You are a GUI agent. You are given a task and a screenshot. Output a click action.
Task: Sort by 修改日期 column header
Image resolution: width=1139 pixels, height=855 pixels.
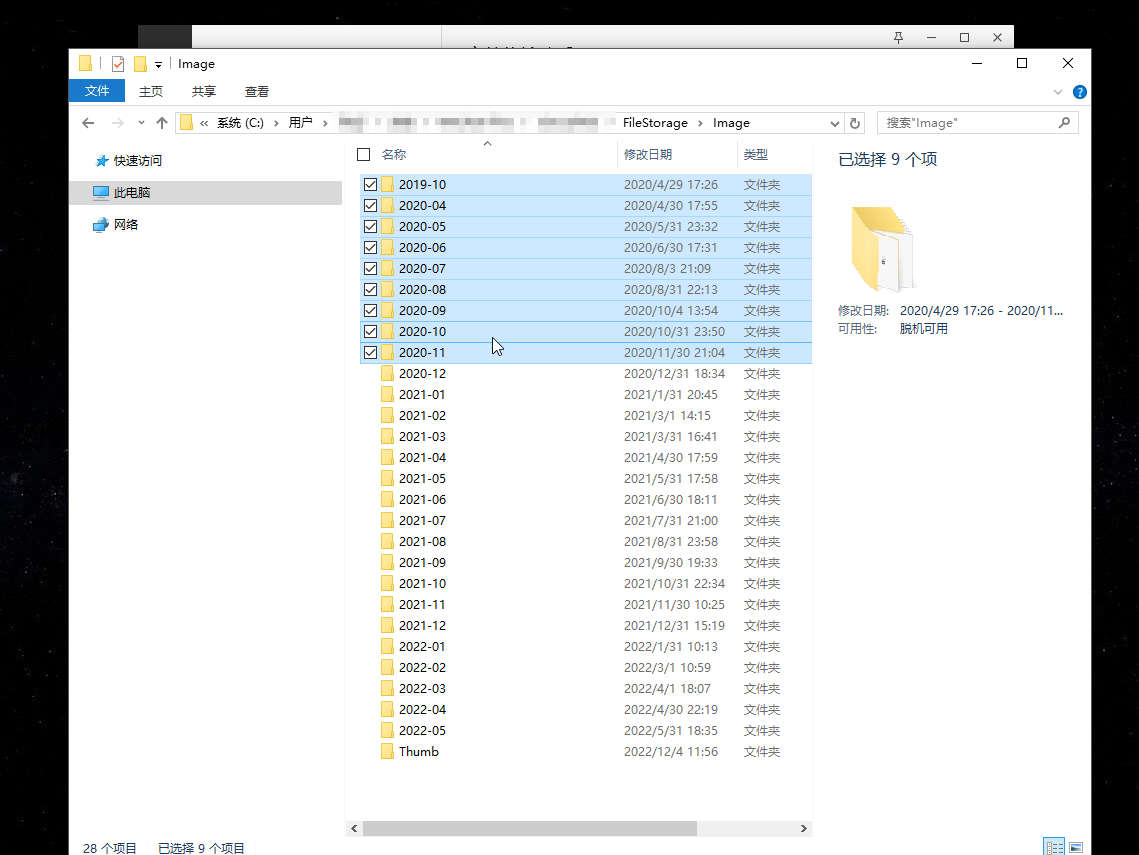click(x=648, y=155)
